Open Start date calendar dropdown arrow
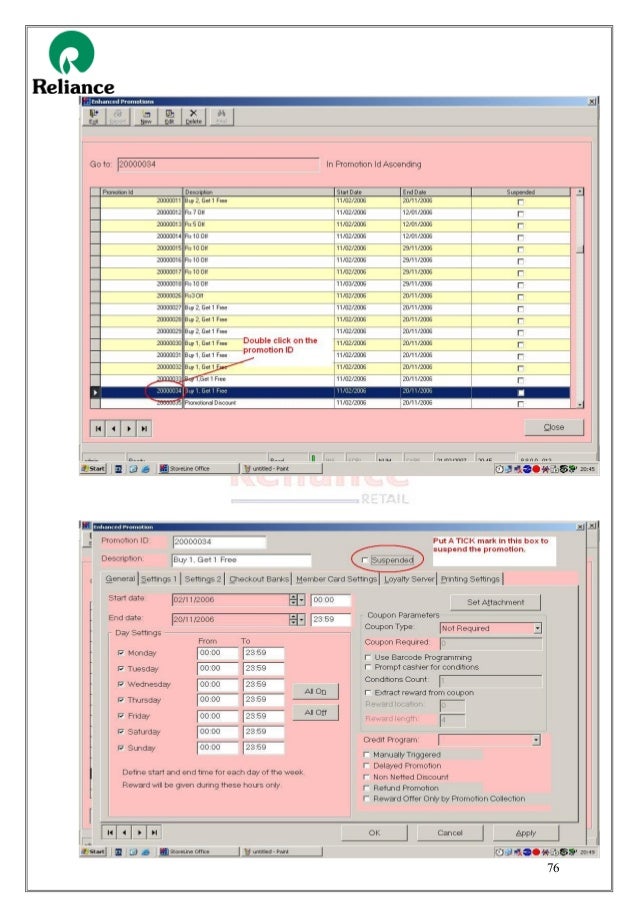Image resolution: width=638 pixels, height=903 pixels. click(301, 600)
